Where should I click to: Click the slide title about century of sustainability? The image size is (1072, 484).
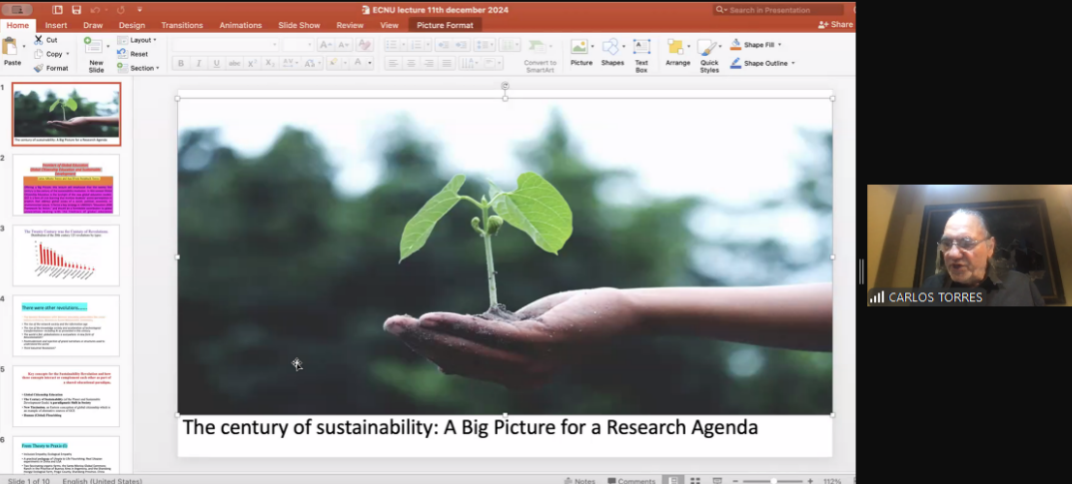pyautogui.click(x=470, y=427)
